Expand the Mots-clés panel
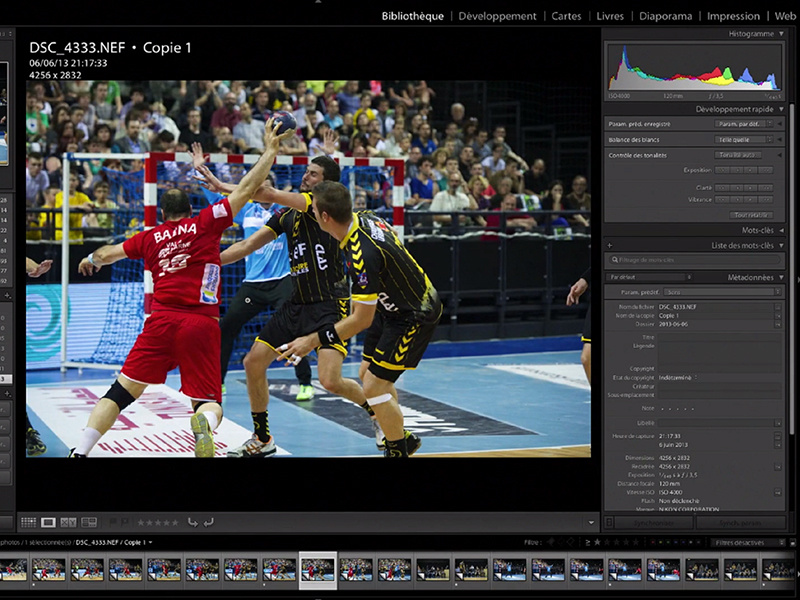This screenshot has height=600, width=800. click(x=781, y=230)
